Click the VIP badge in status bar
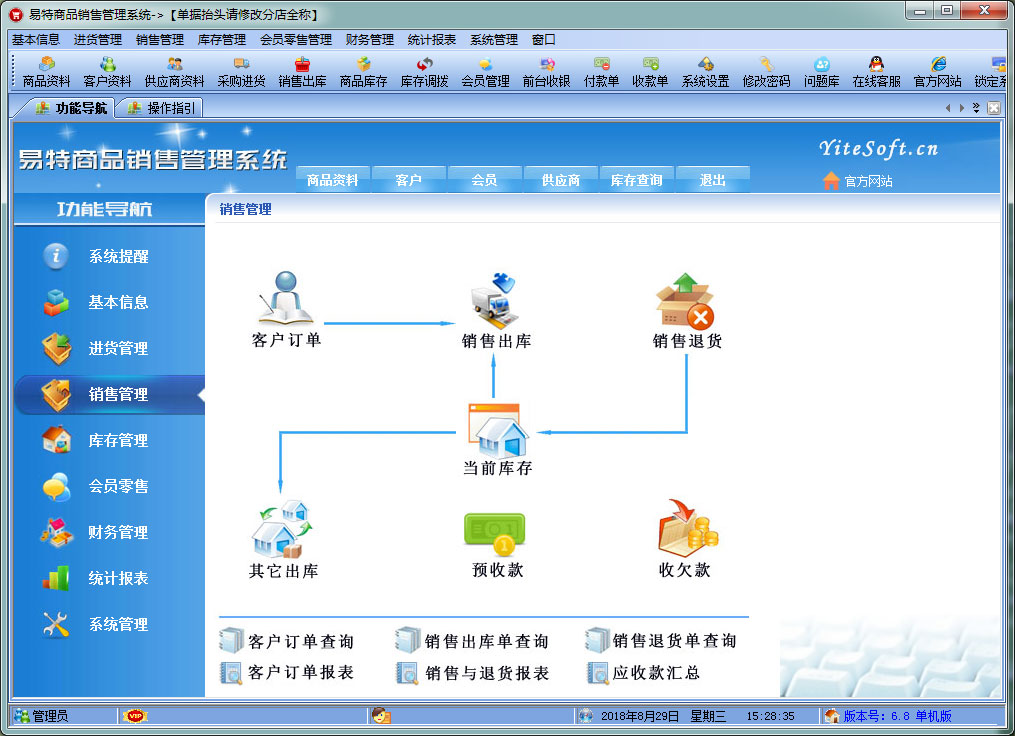 click(135, 716)
